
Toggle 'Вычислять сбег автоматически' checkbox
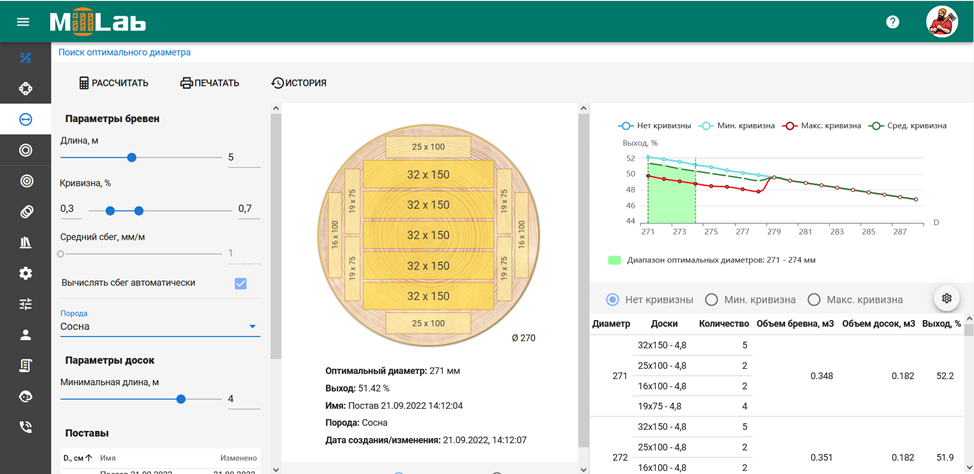pyautogui.click(x=240, y=283)
